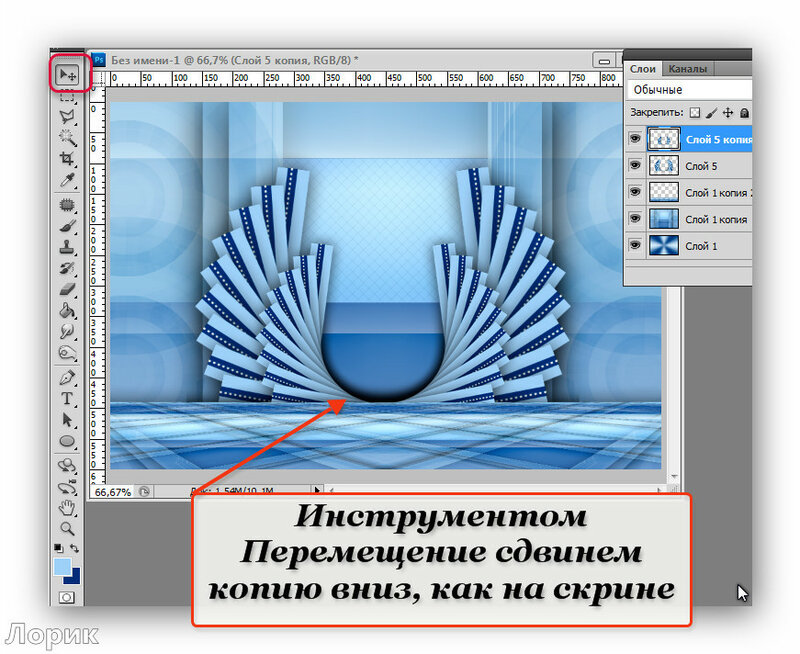Select the Path Selection tool
800x654 pixels.
point(67,420)
